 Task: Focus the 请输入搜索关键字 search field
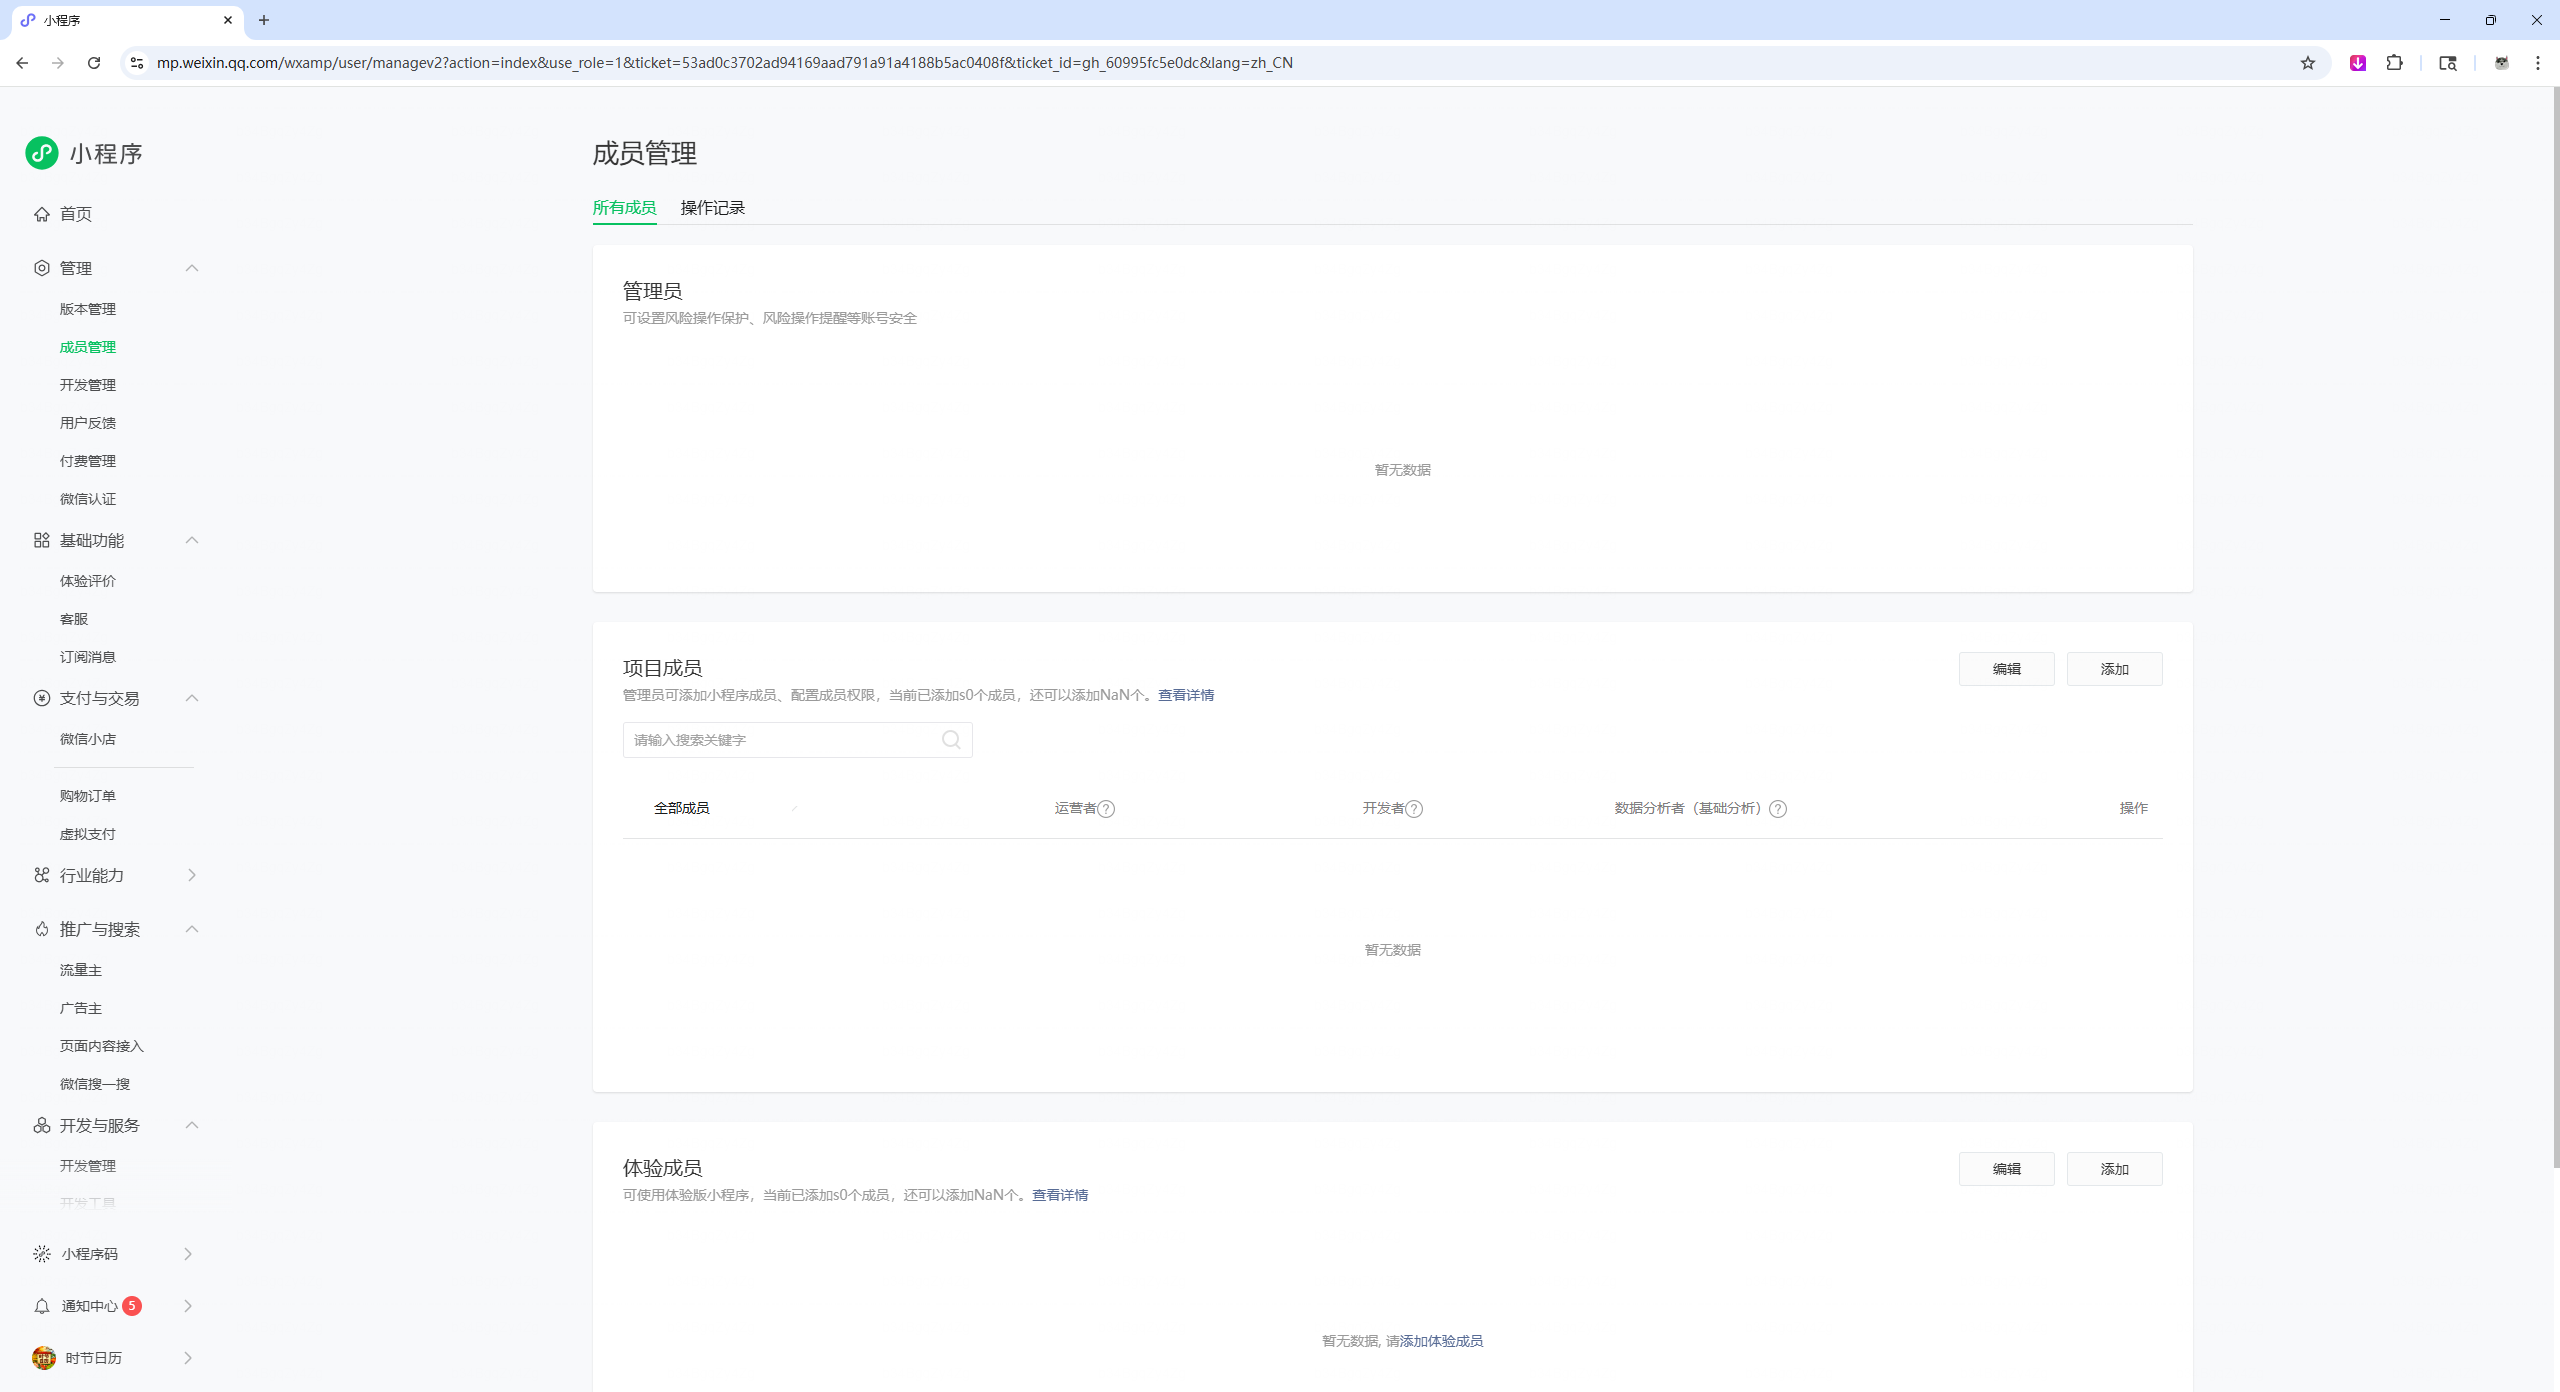[x=780, y=740]
